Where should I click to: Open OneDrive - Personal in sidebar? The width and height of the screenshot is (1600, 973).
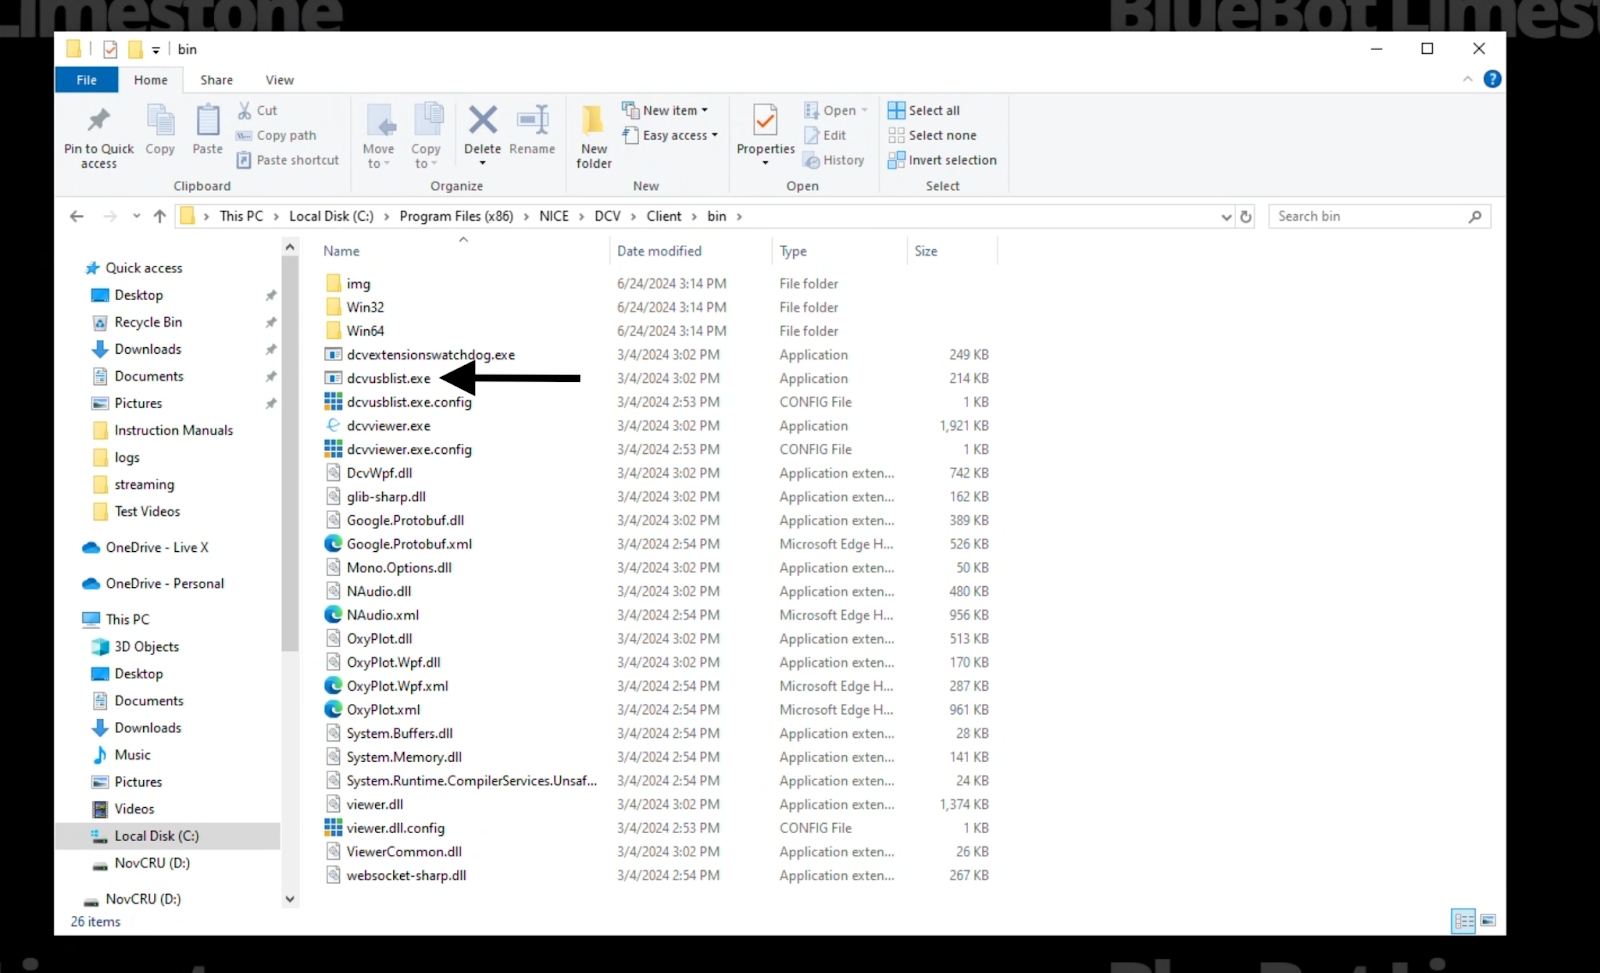tap(165, 583)
